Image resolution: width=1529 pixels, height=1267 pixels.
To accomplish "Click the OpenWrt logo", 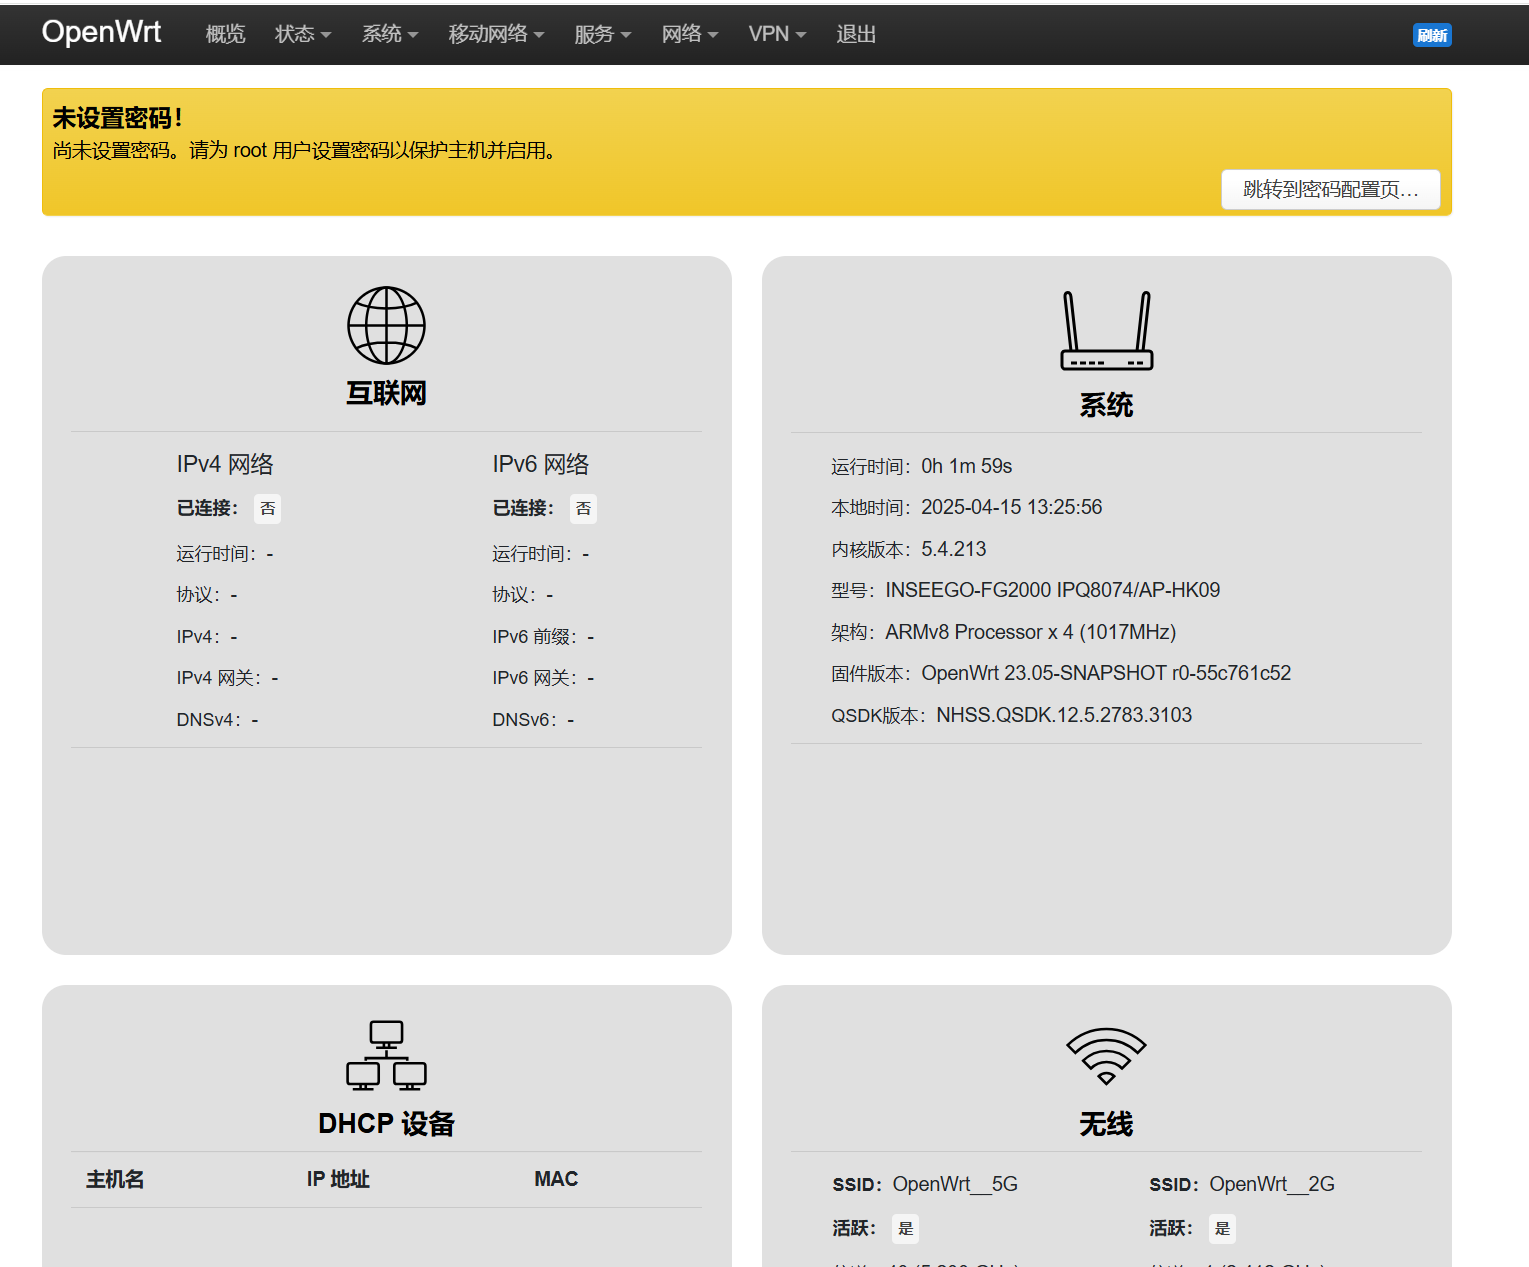I will 101,32.
